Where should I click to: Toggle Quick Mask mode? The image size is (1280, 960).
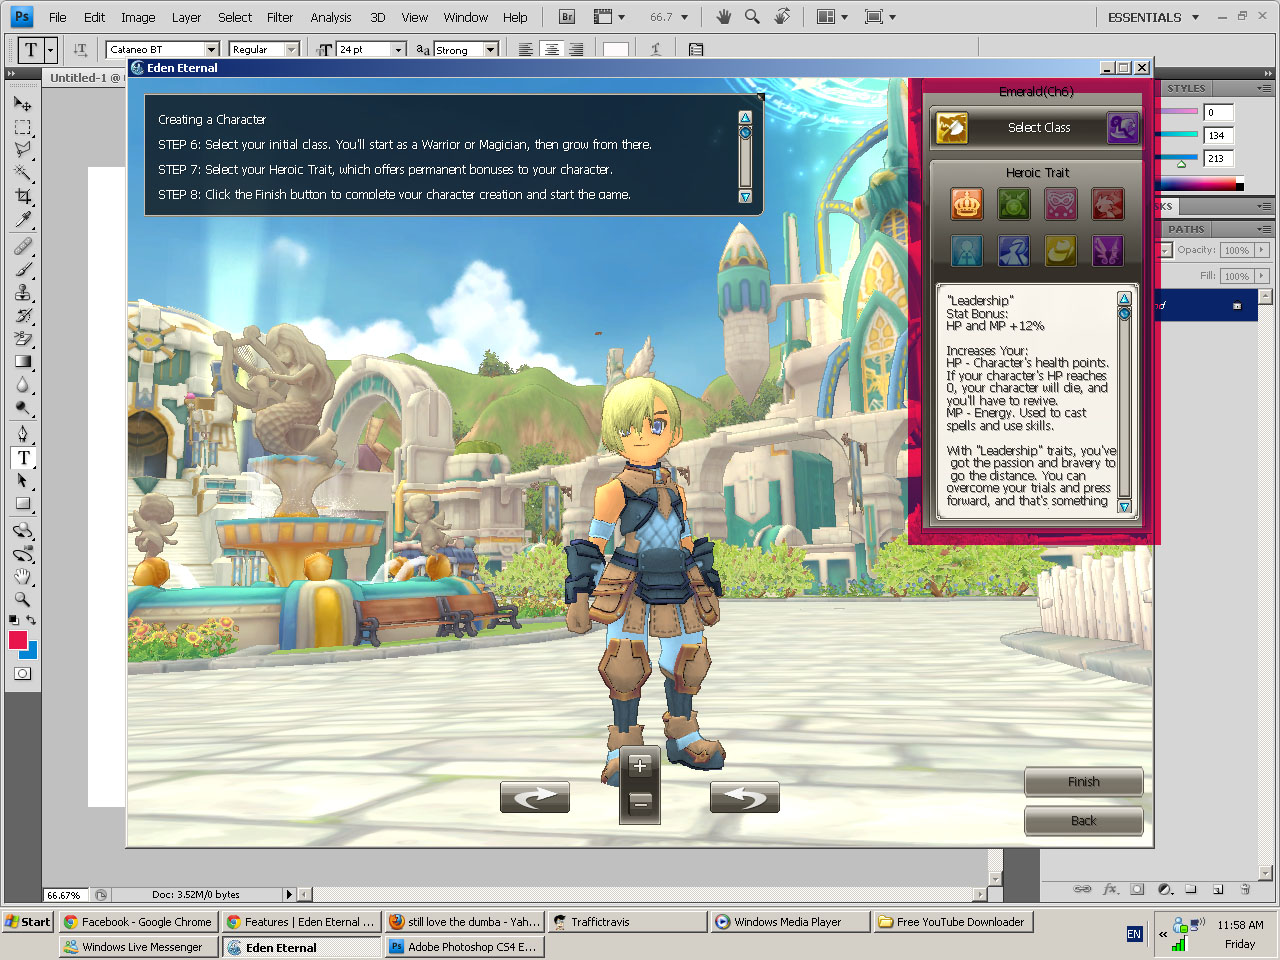[22, 674]
